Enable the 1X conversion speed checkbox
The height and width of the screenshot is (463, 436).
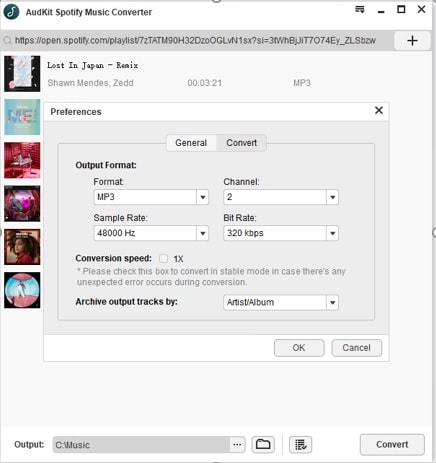click(163, 258)
